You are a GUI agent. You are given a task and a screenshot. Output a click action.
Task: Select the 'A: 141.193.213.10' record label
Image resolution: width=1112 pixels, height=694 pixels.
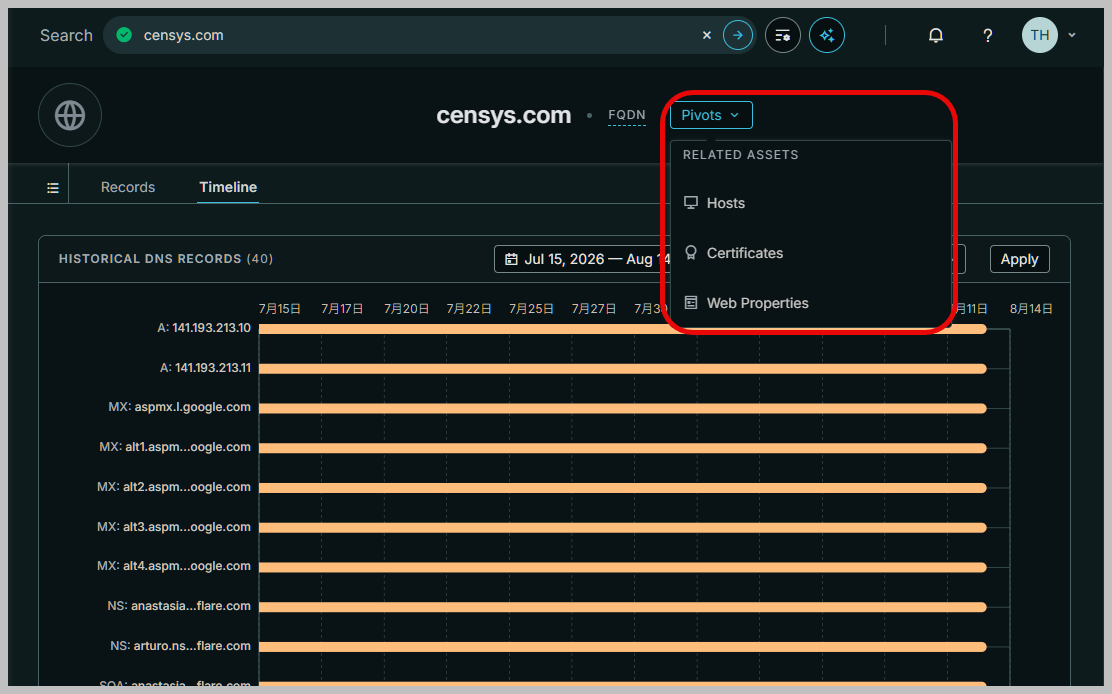pos(204,328)
